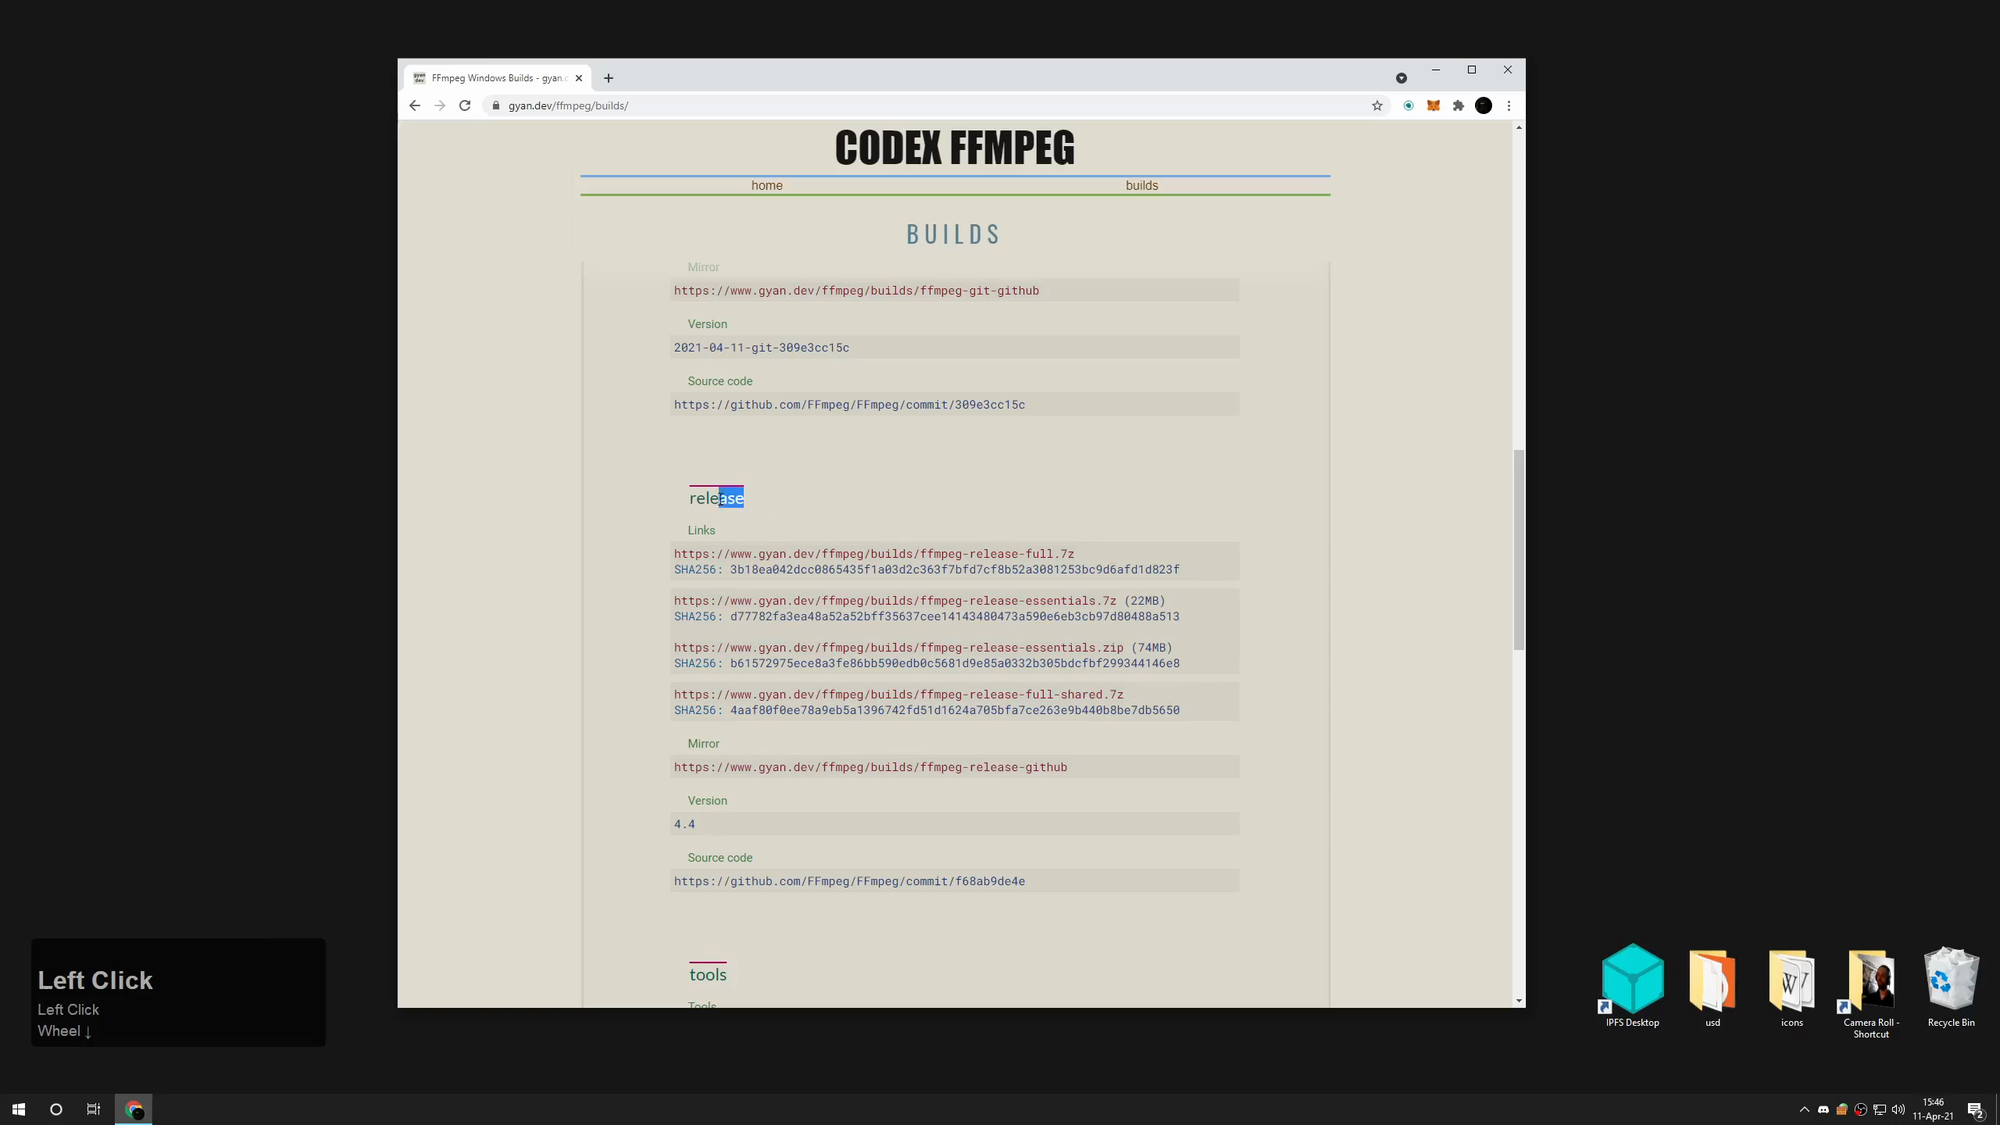Viewport: 2000px width, 1125px height.
Task: Open Cortana search circle on taskbar
Action: pos(56,1109)
